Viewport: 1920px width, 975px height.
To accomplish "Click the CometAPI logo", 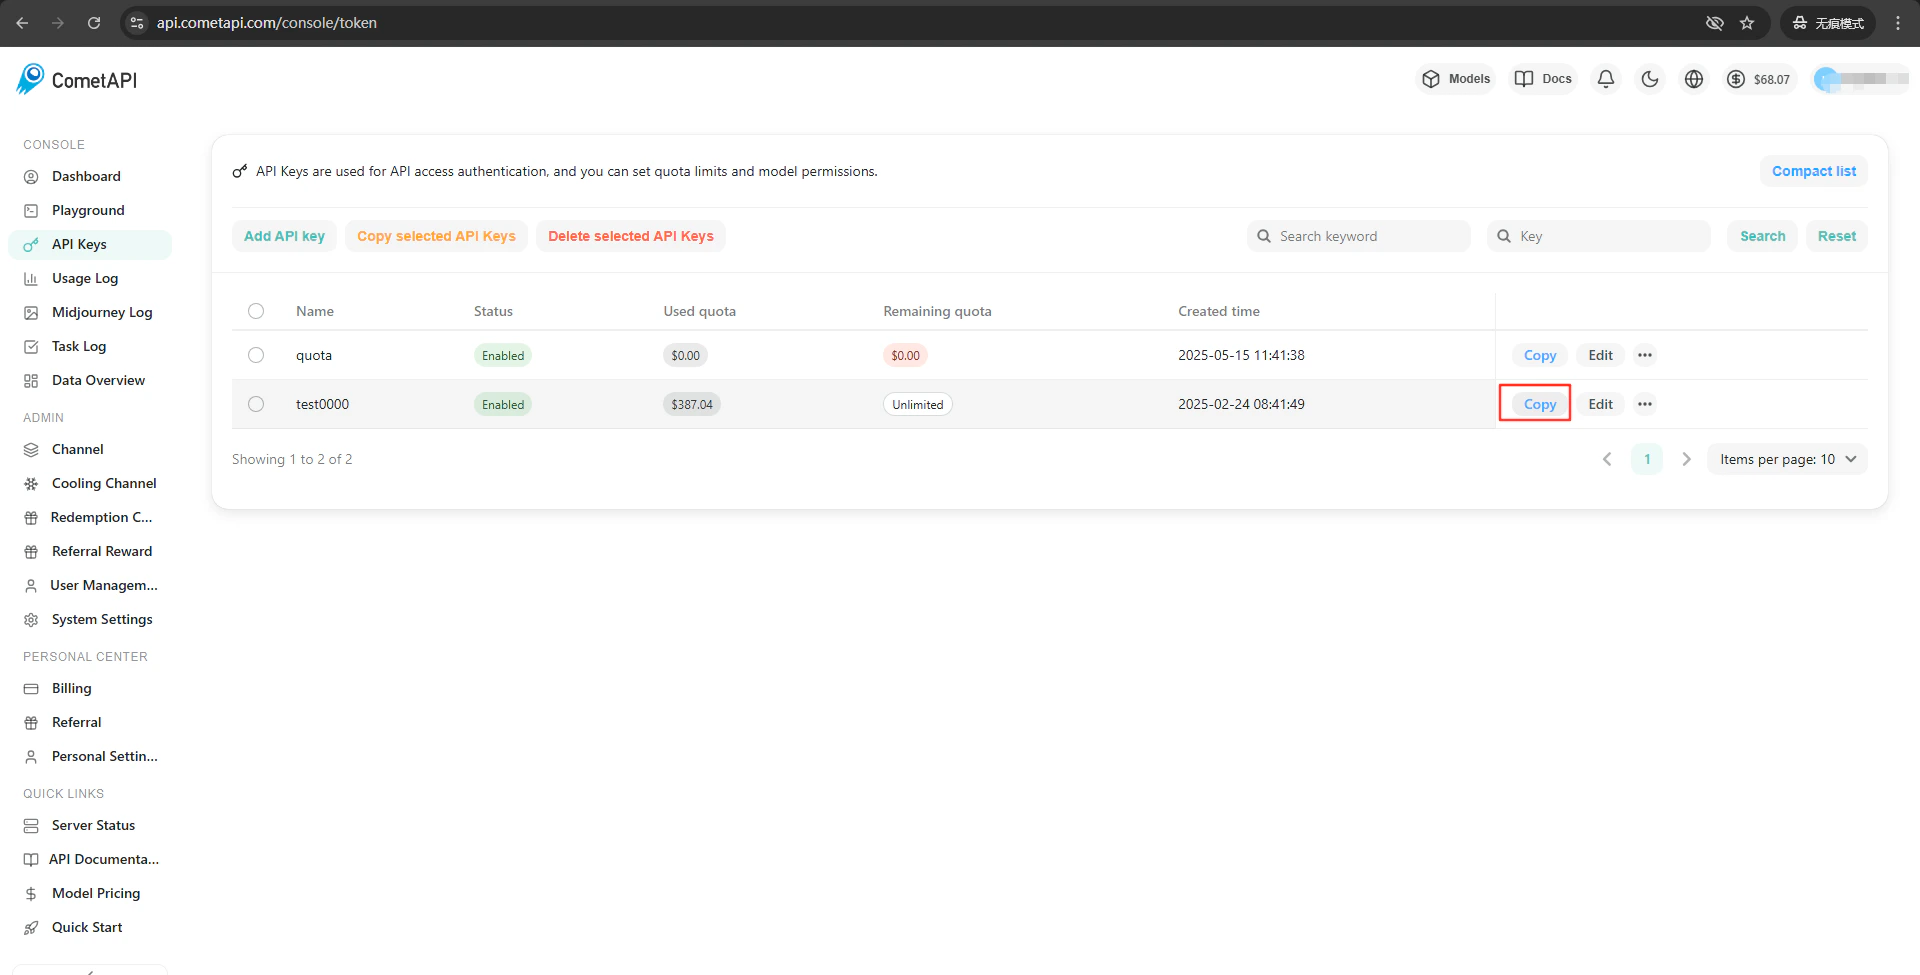I will [x=75, y=79].
